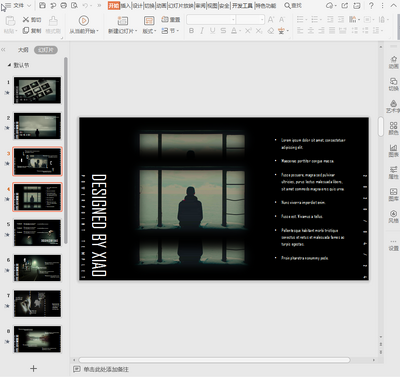Open the Transition (切换) side panel icon
This screenshot has width=400, height=377.
pyautogui.click(x=393, y=84)
